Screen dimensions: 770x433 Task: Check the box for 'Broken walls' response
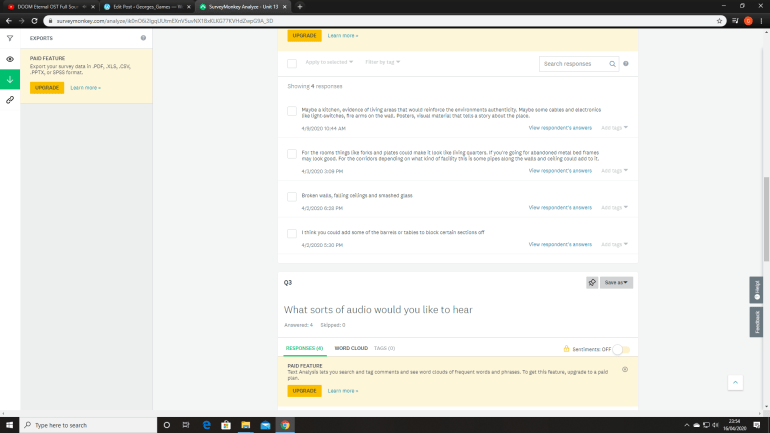coord(292,196)
